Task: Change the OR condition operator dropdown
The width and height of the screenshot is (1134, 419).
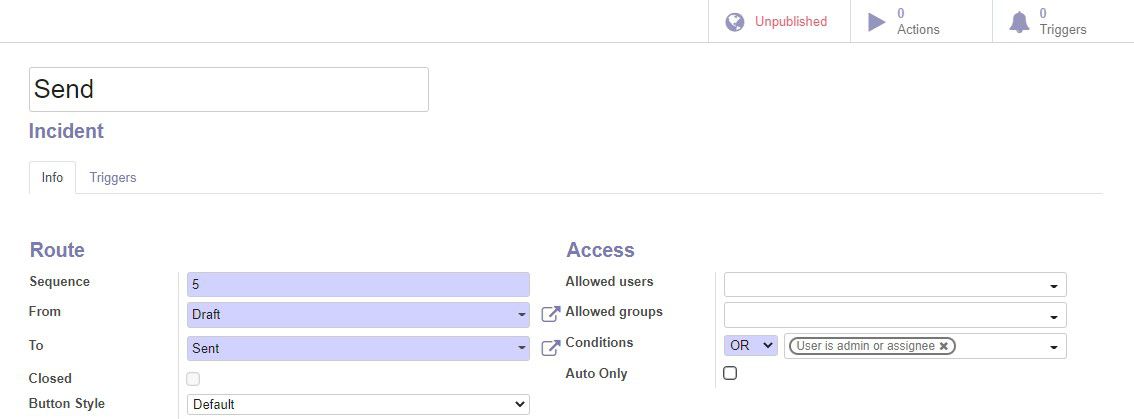Action: tap(751, 346)
